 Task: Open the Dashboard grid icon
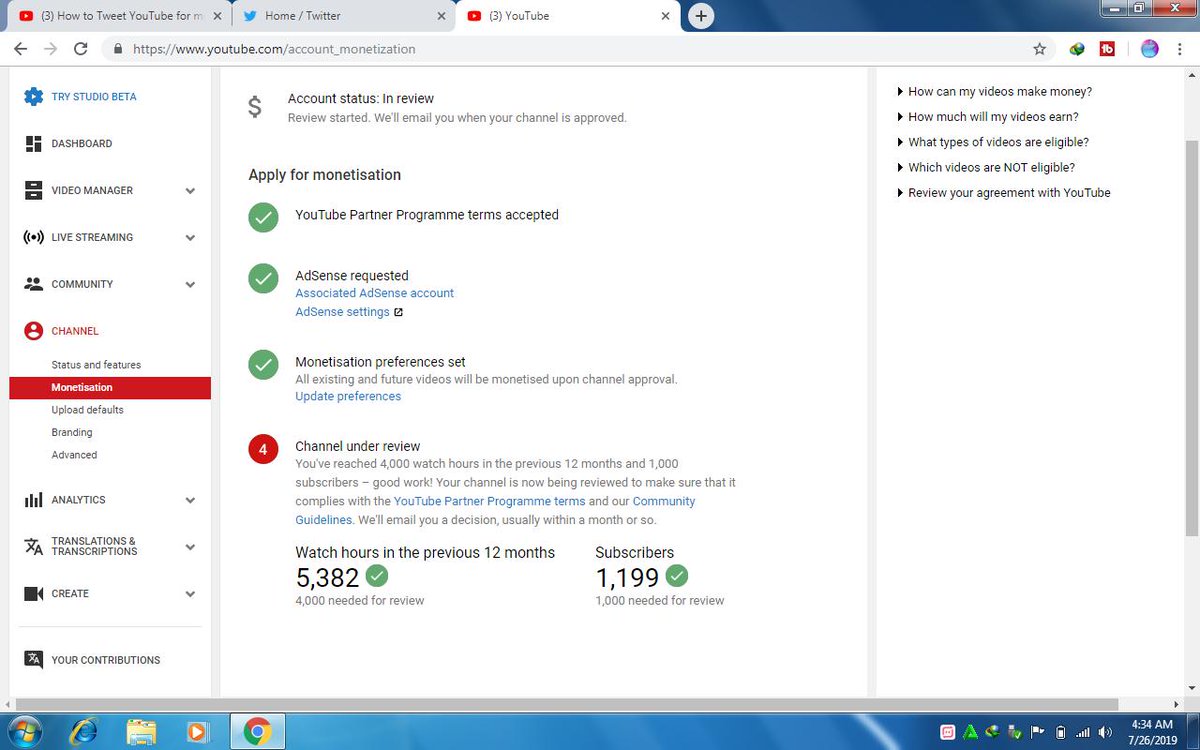click(x=33, y=144)
